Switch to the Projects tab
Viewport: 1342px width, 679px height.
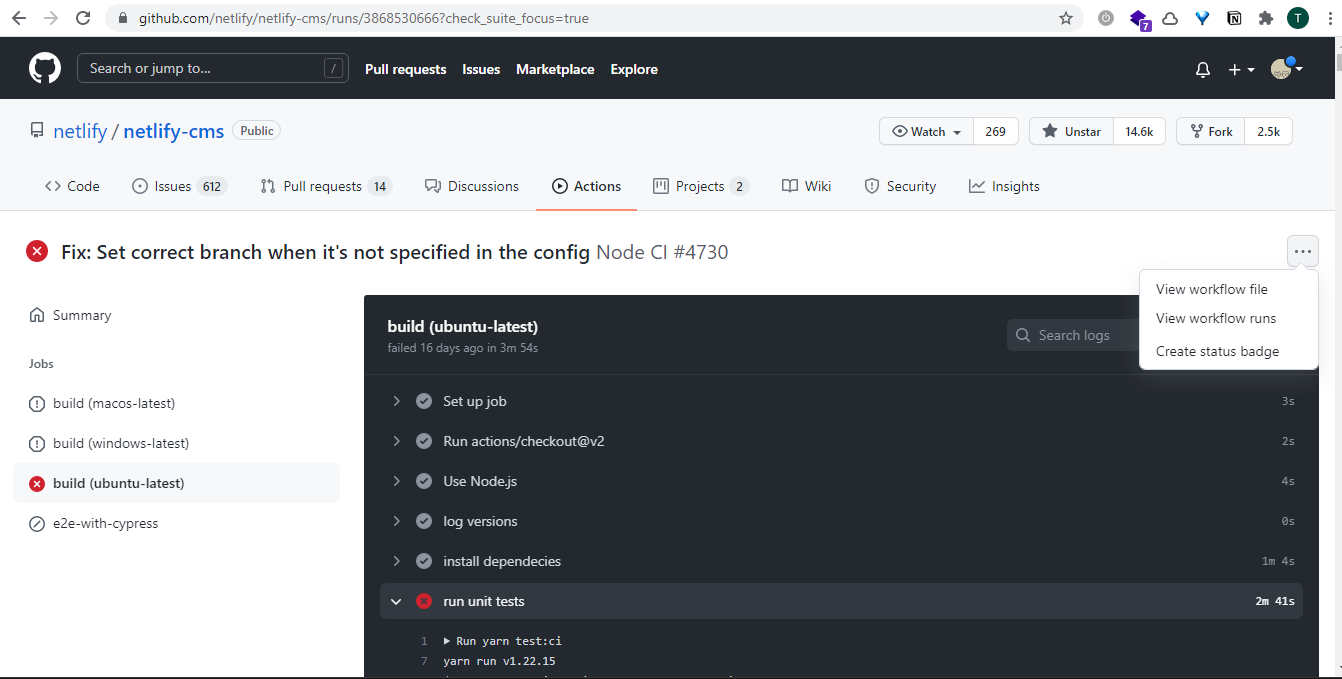click(x=700, y=186)
